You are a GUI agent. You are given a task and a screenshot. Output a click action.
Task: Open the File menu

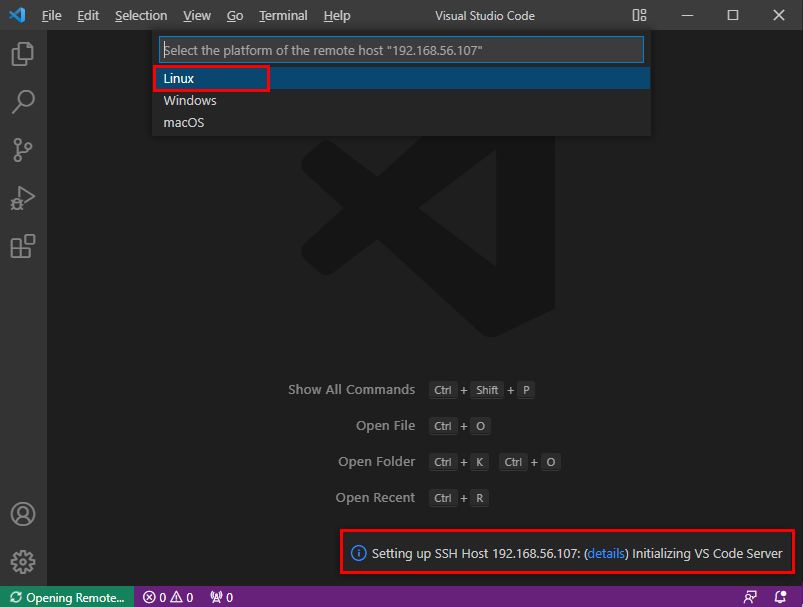pyautogui.click(x=51, y=15)
